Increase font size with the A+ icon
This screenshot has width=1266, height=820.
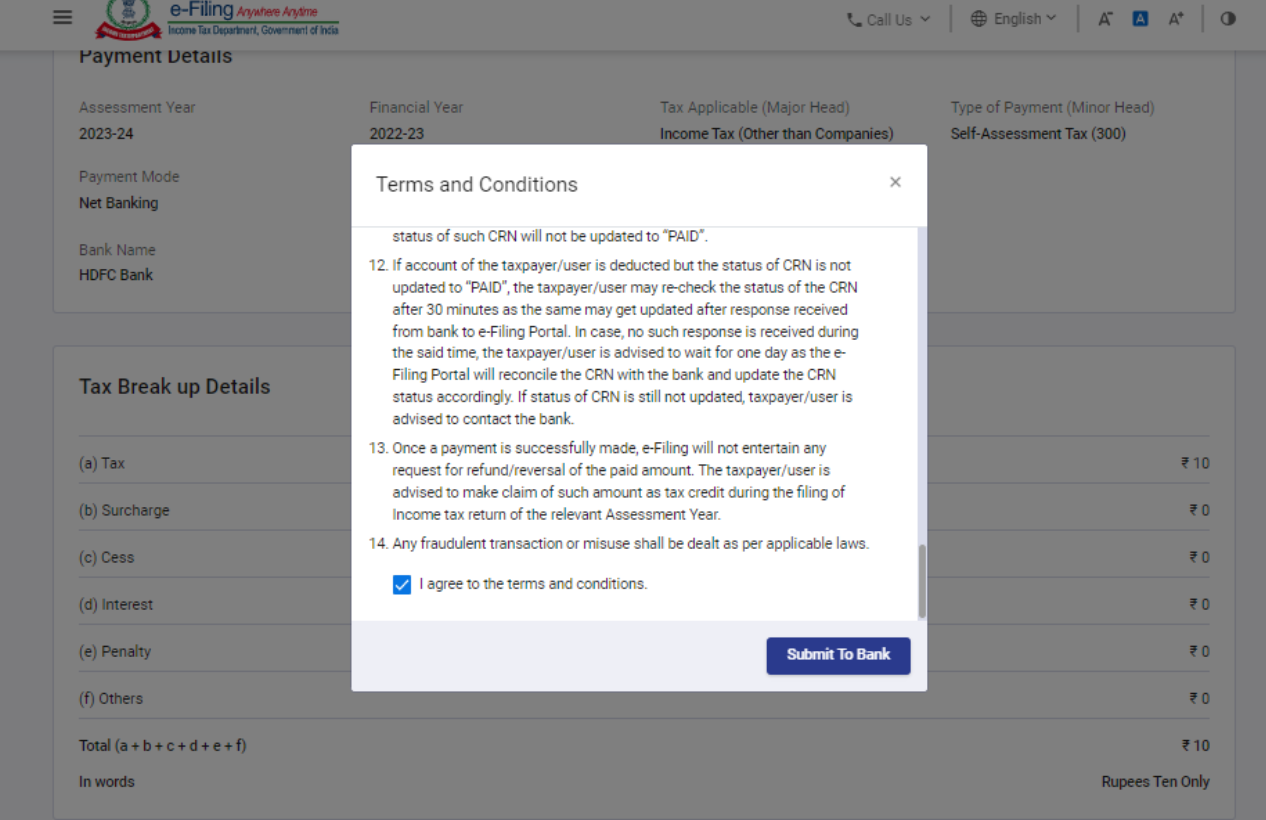pos(1176,19)
